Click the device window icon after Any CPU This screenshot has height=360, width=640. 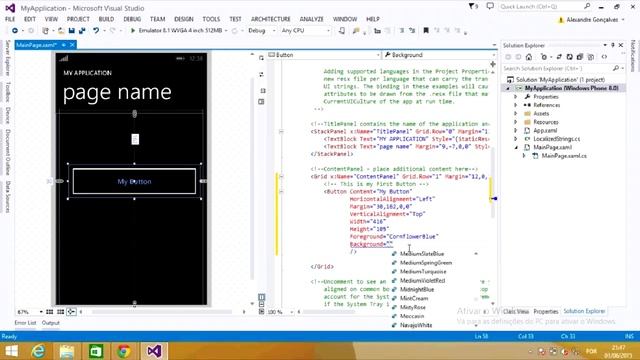tap(342, 31)
